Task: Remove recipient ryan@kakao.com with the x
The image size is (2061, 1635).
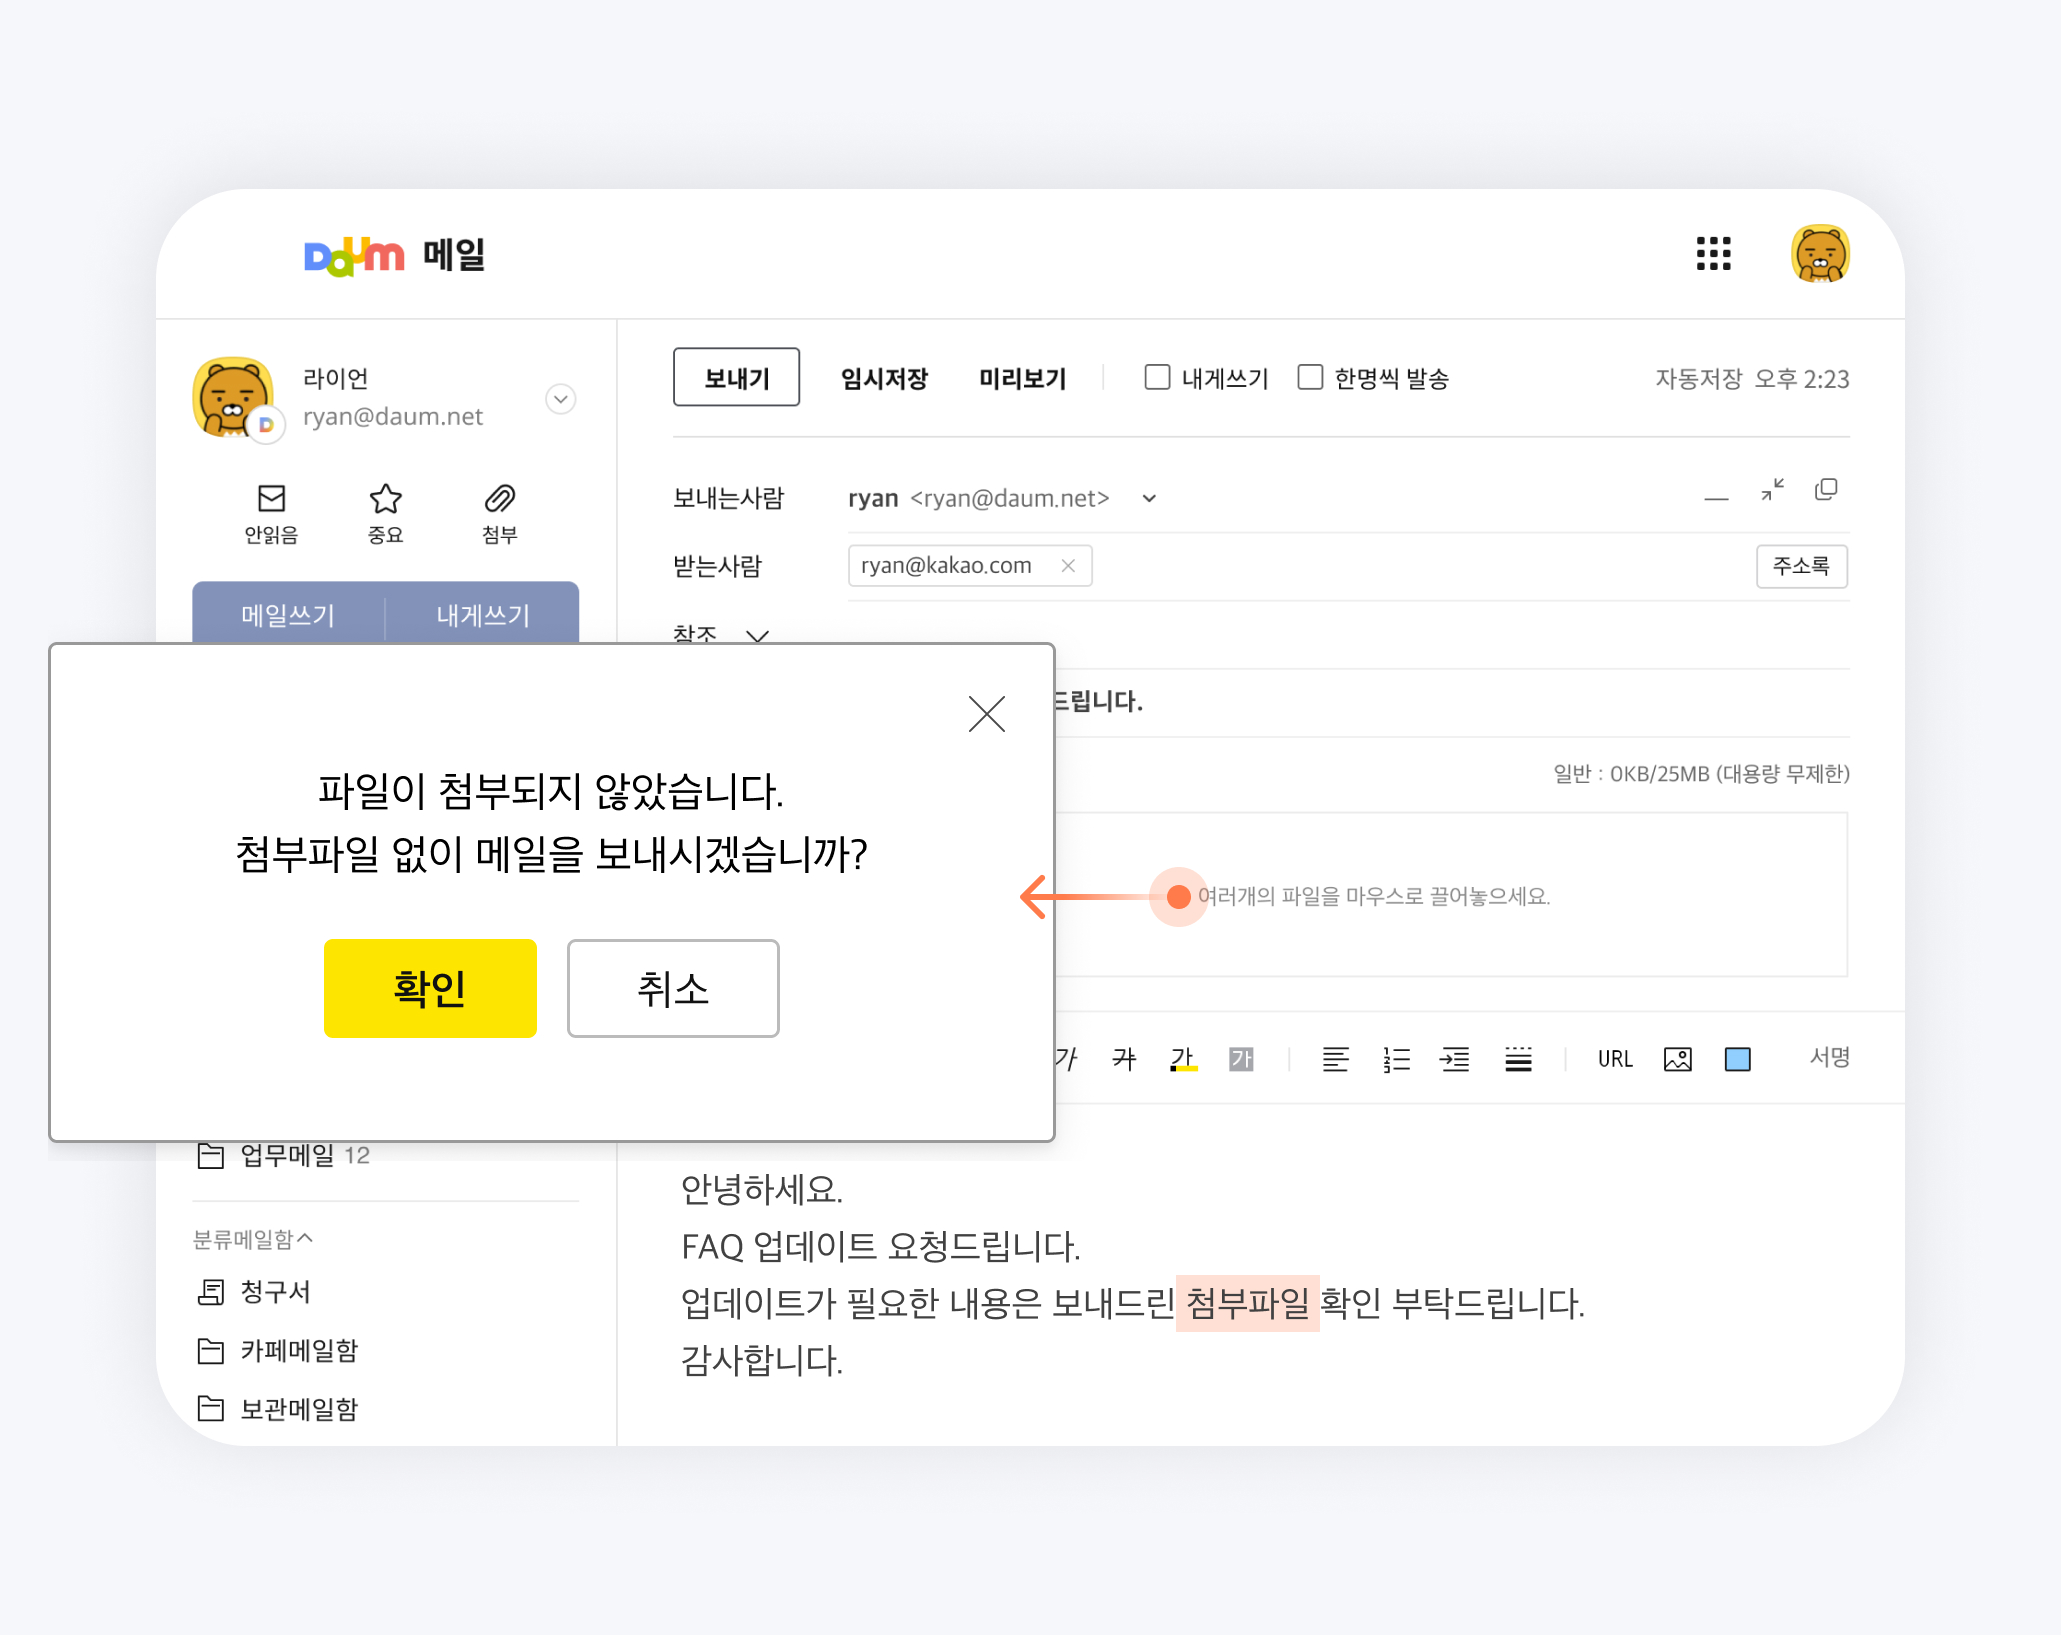Action: pos(1068,565)
